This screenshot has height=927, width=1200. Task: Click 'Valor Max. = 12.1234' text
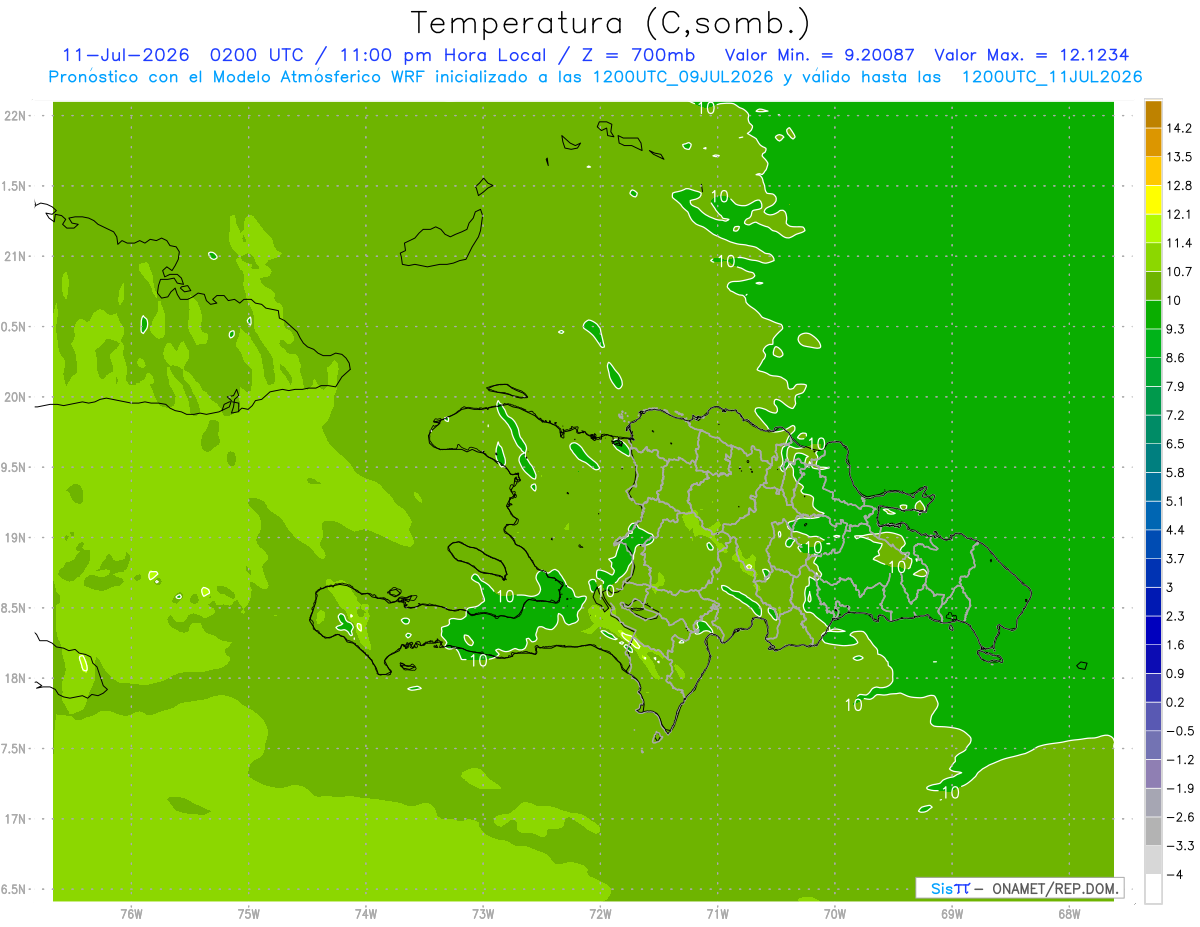point(1032,55)
